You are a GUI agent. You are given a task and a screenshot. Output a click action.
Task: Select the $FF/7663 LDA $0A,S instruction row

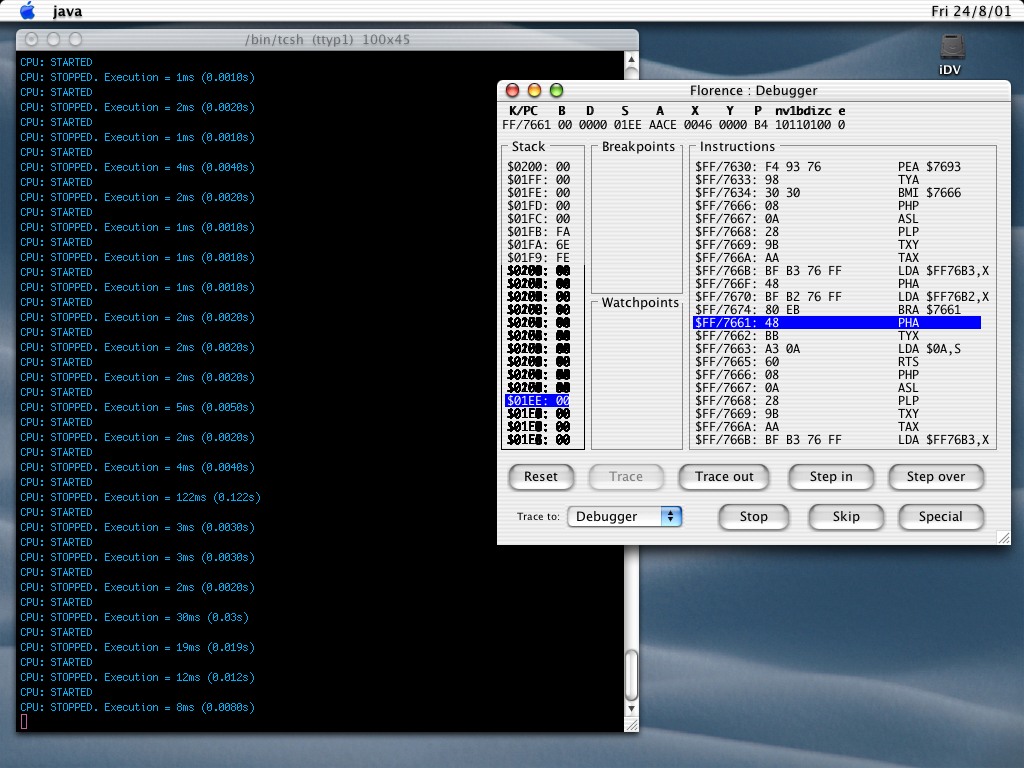(837, 349)
